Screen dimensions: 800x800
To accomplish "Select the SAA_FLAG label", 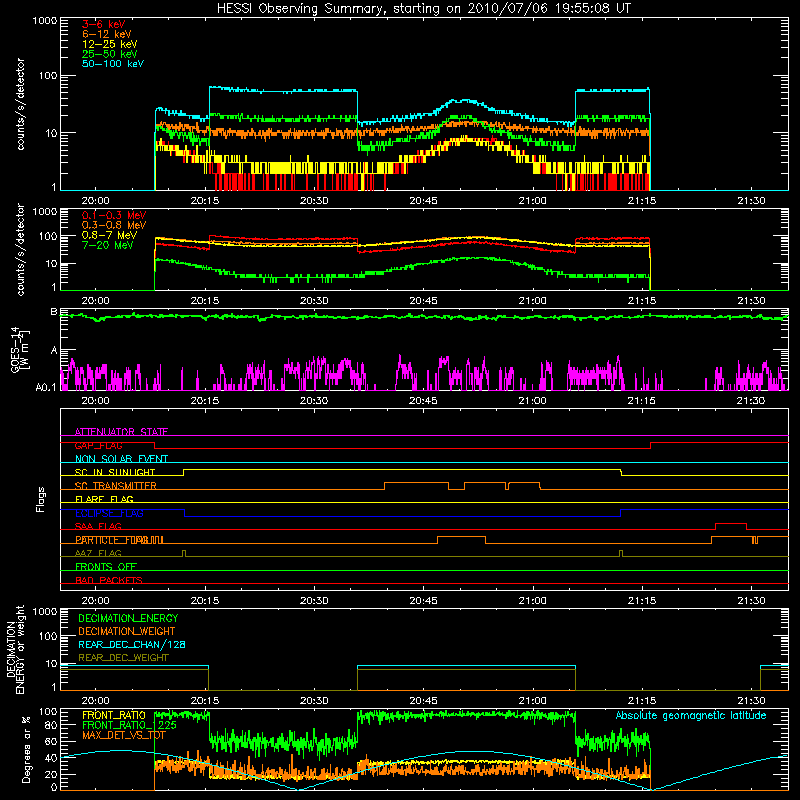I will [x=98, y=526].
